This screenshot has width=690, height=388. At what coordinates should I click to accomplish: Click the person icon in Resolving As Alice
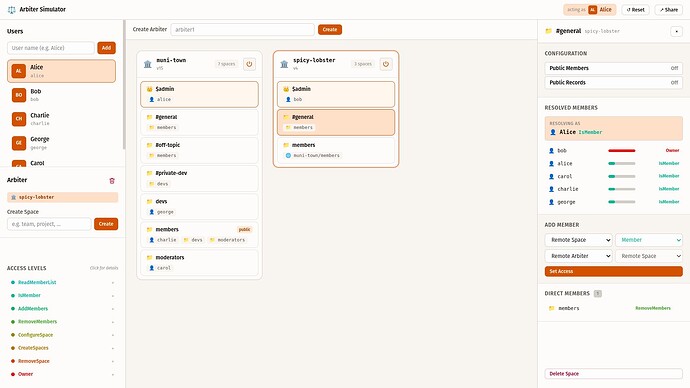pyautogui.click(x=553, y=132)
